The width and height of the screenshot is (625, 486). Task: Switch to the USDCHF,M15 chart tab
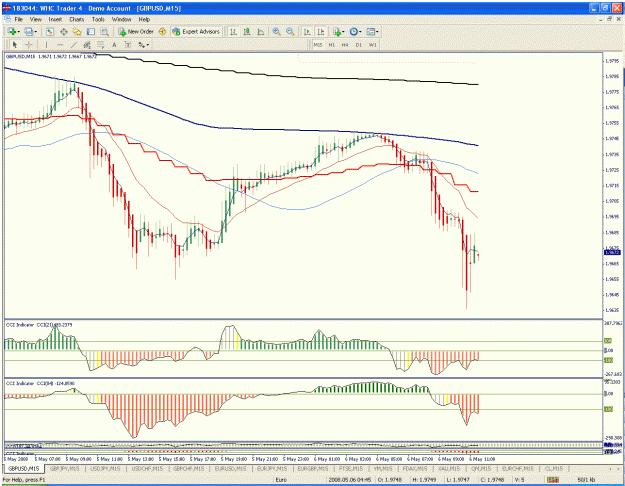pyautogui.click(x=147, y=468)
